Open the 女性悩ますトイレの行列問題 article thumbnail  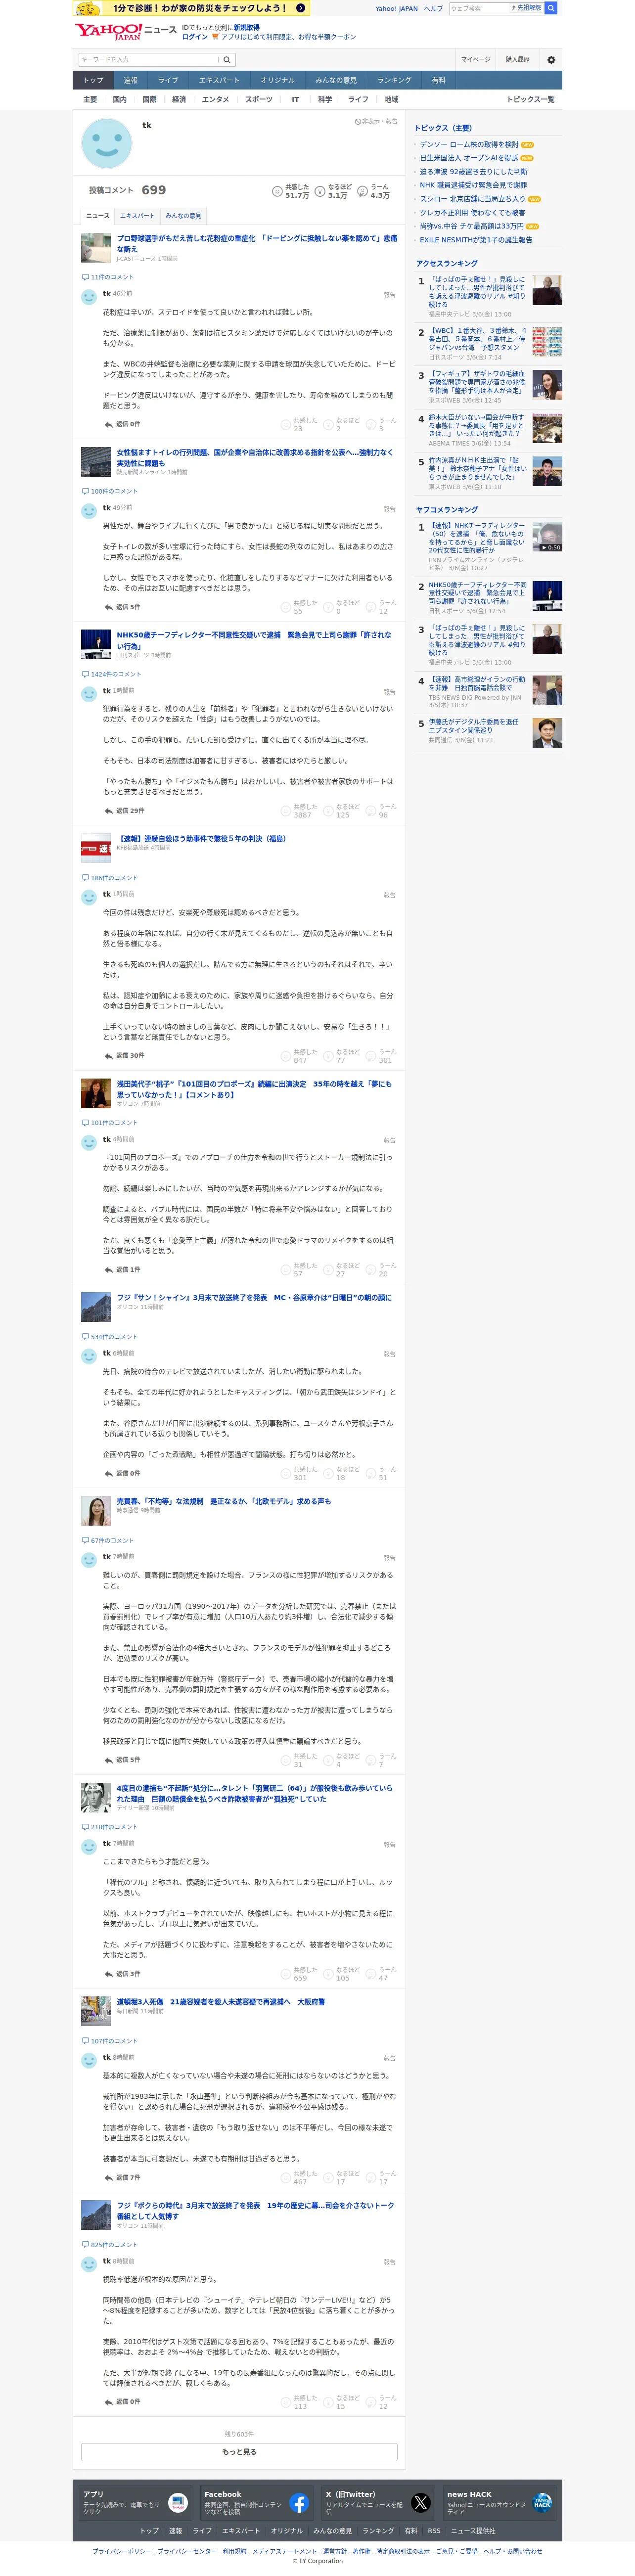coord(96,462)
